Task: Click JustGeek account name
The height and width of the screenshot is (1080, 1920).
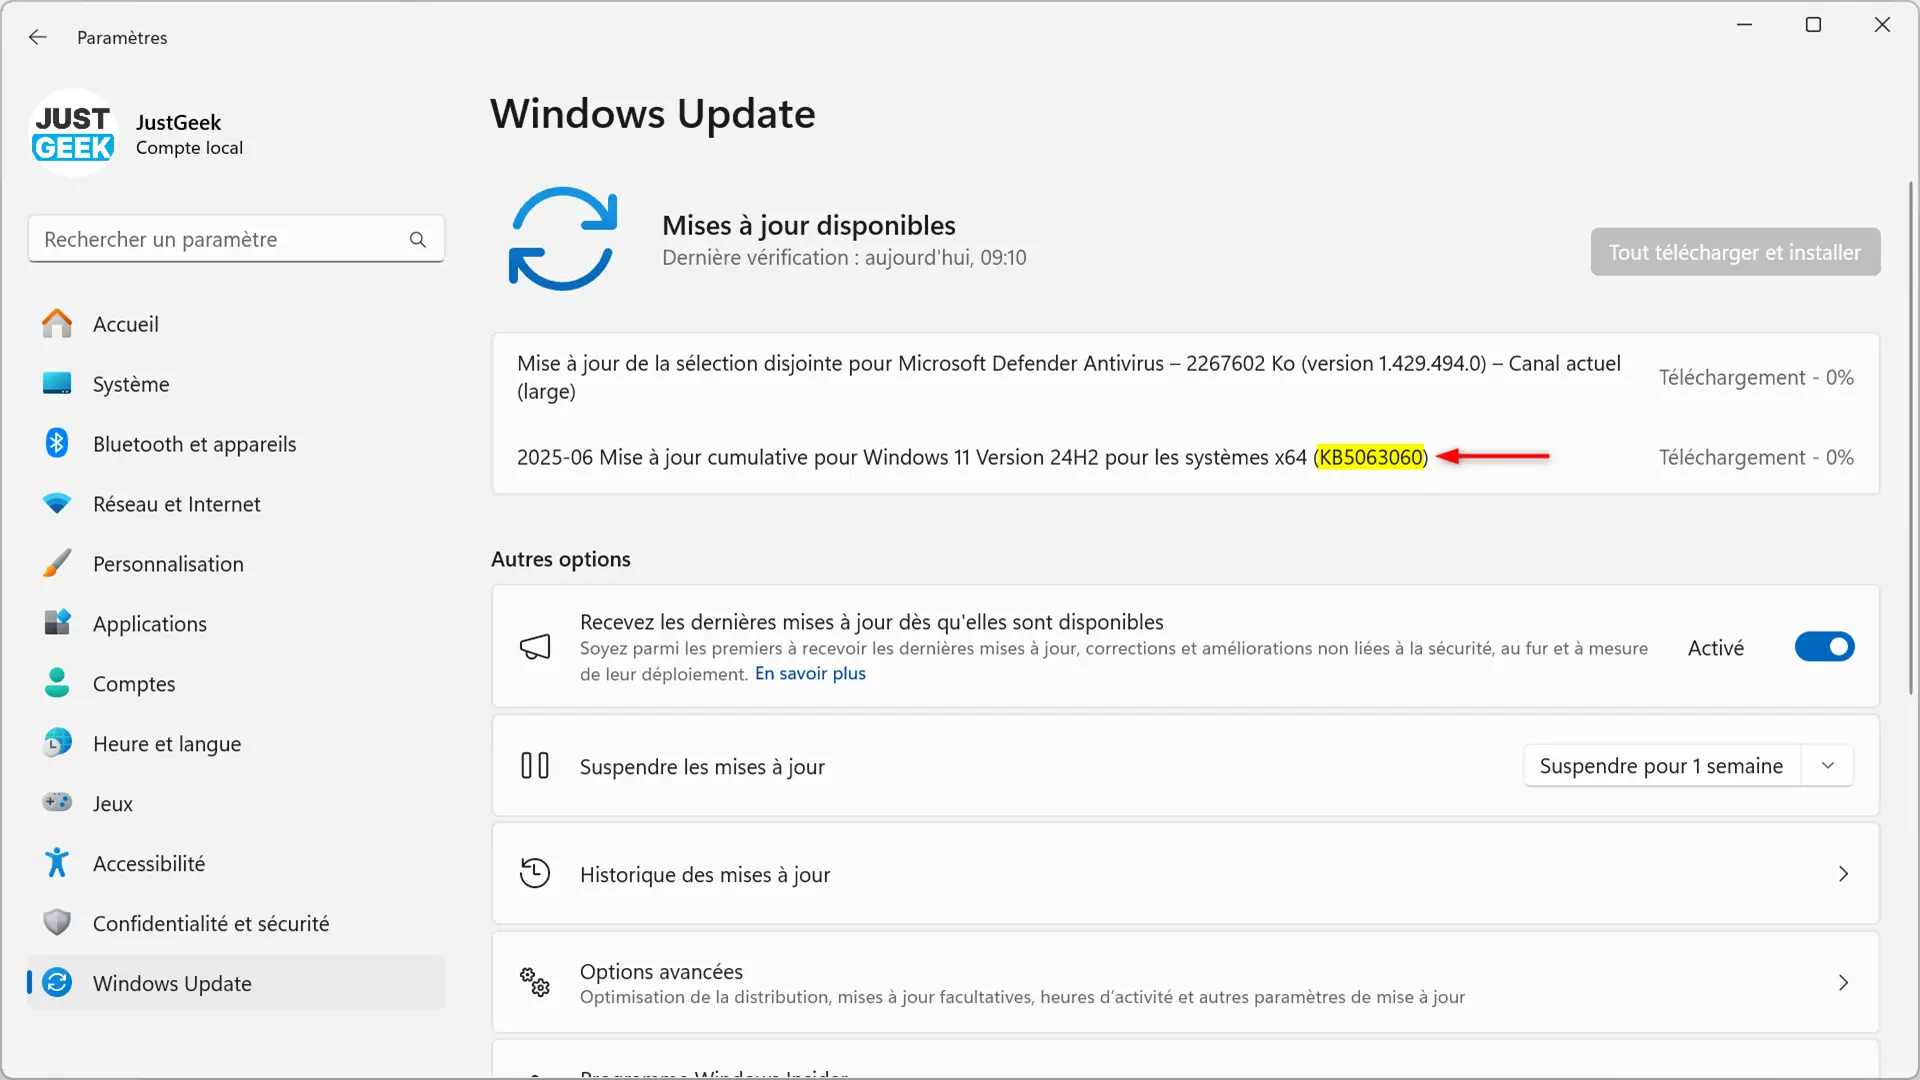Action: [x=178, y=122]
